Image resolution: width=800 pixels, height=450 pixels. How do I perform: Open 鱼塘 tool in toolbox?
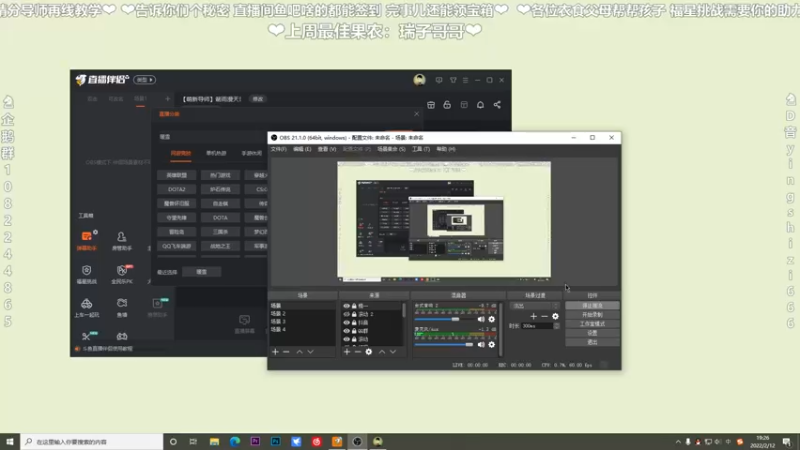click(122, 308)
